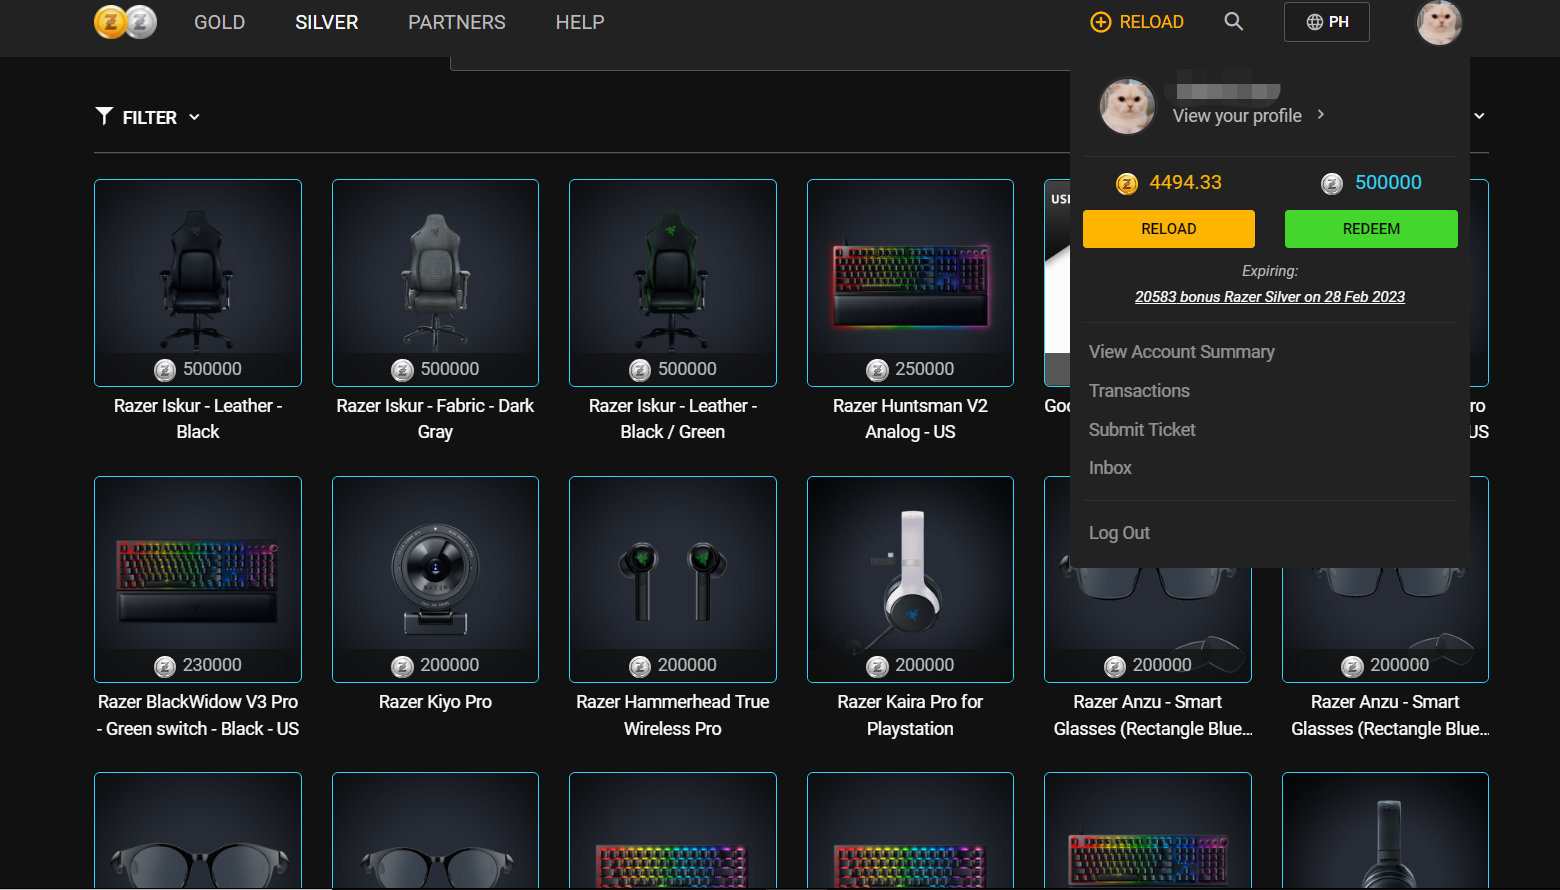Open Razer Kiyo Pro webcam thumbnail
Viewport: 1560px width, 890px height.
pos(435,580)
